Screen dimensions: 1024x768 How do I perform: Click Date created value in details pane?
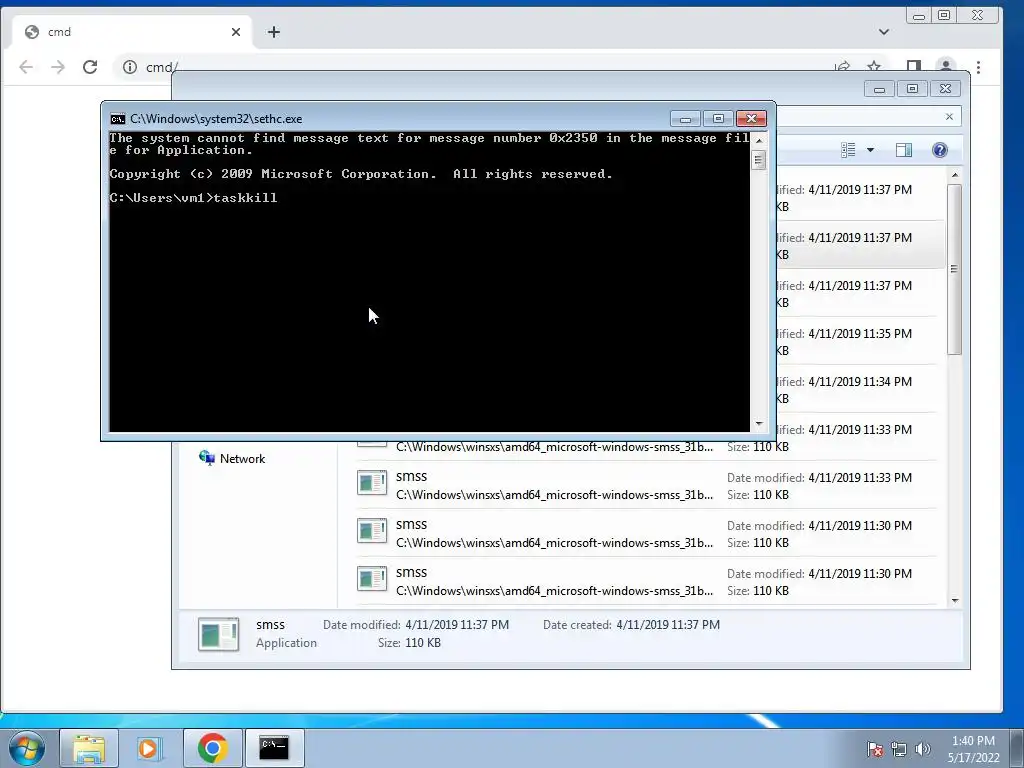[668, 625]
